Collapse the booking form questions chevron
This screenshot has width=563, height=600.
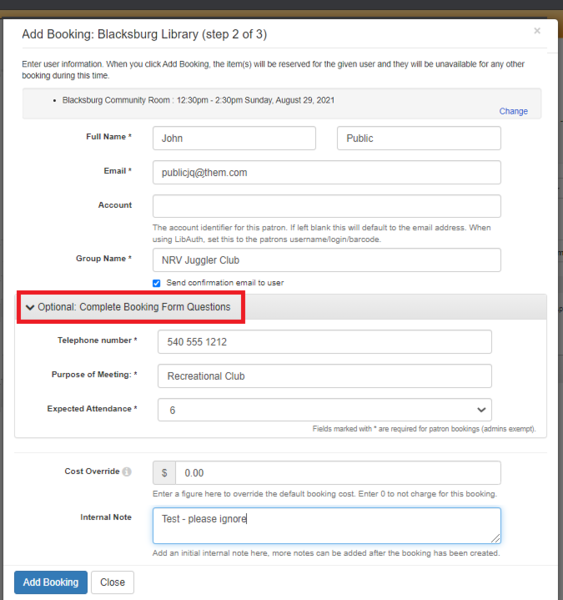coord(30,307)
